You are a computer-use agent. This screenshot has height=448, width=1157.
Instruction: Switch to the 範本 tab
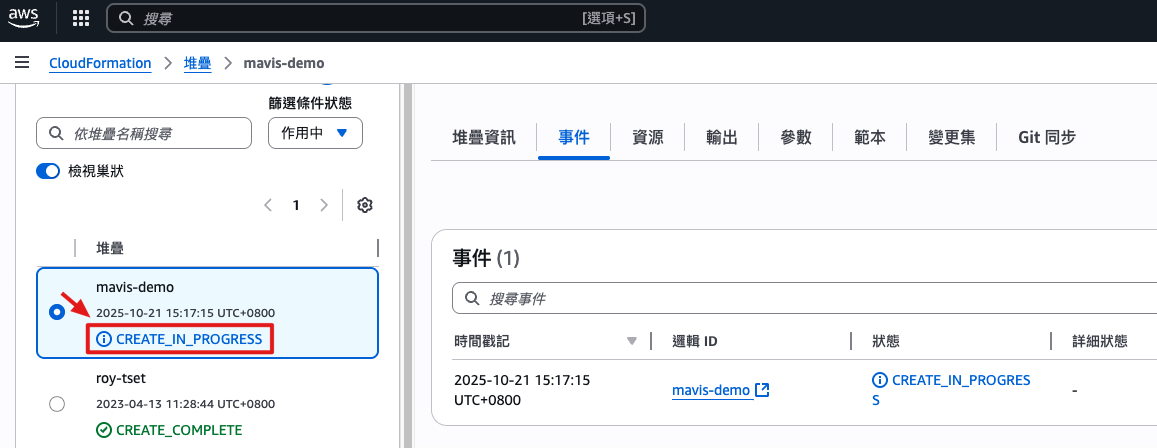point(869,138)
